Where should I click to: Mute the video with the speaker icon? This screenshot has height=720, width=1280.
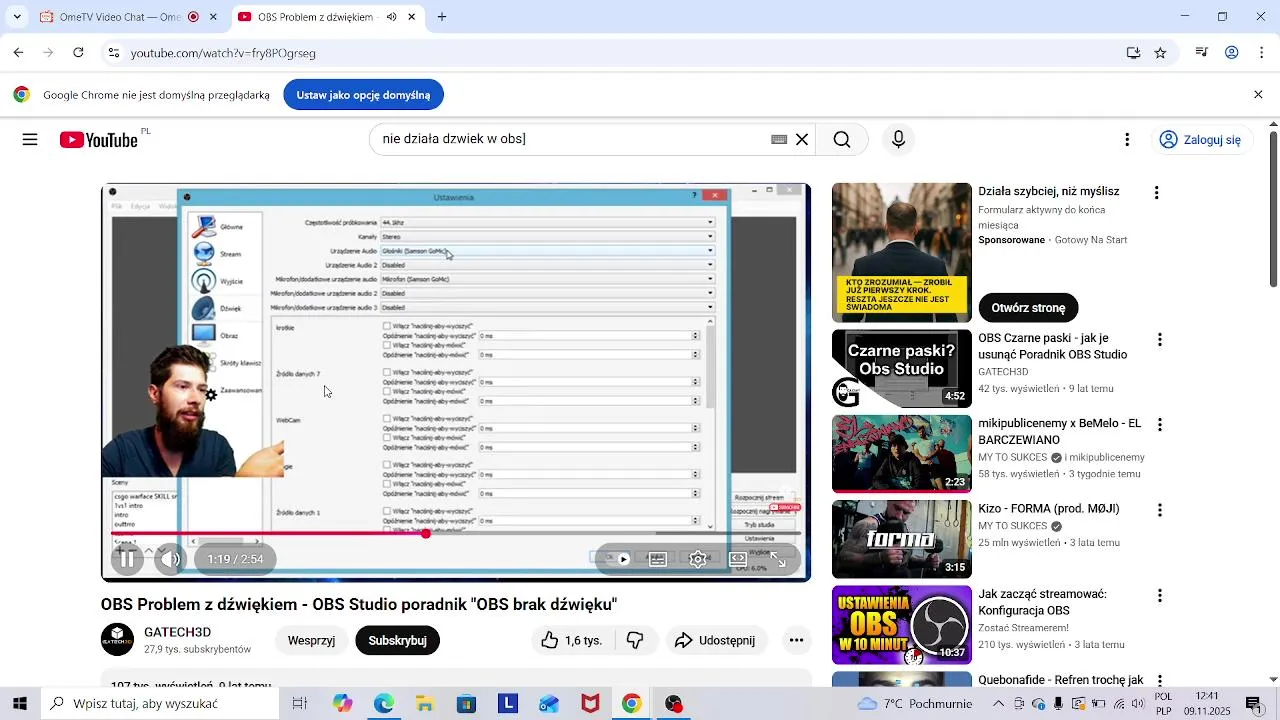click(x=171, y=559)
